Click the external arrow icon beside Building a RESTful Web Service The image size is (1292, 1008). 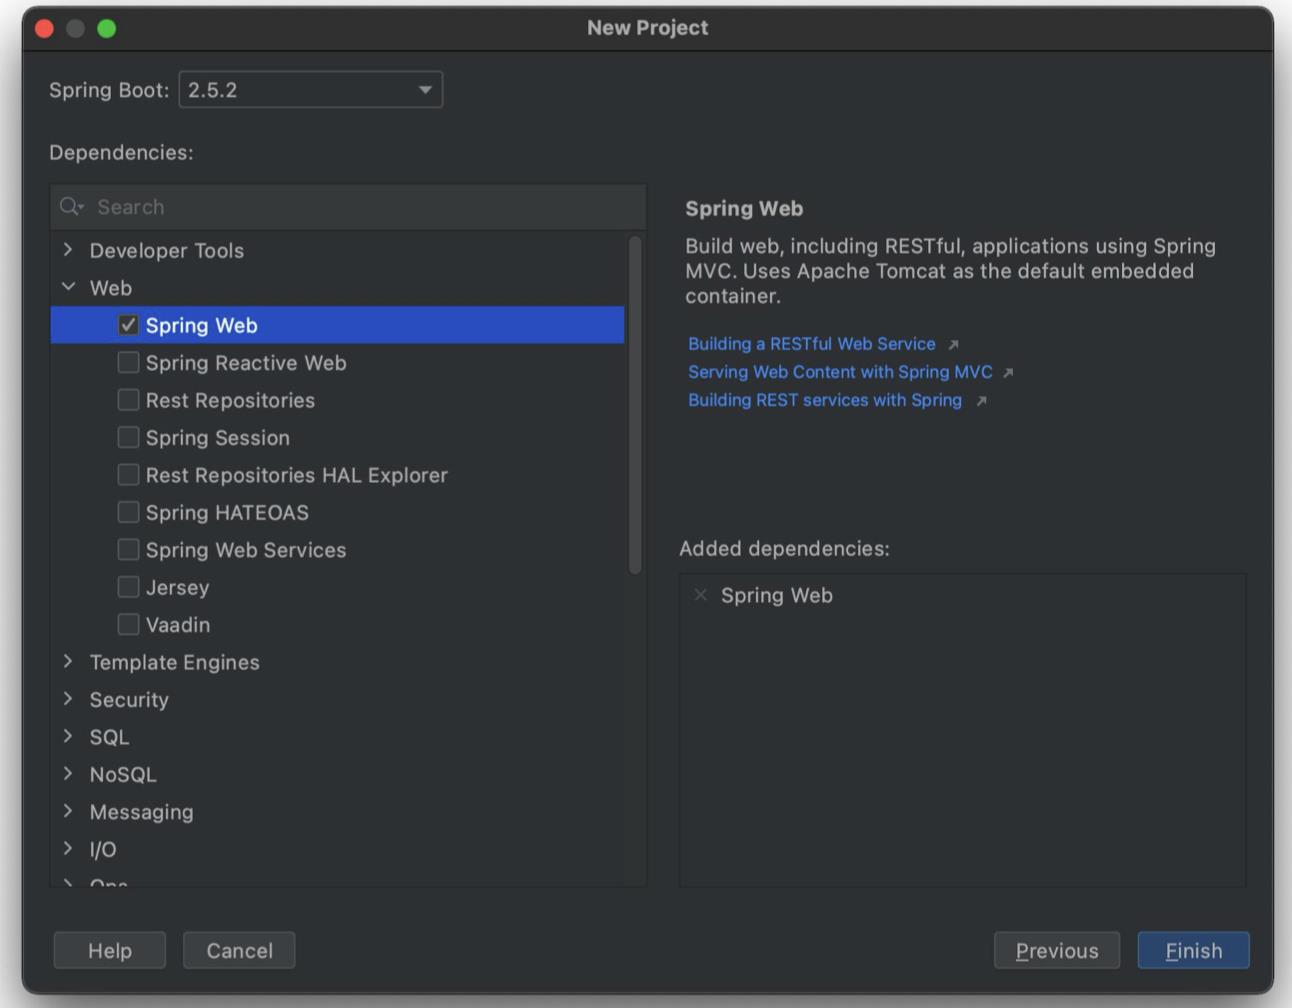coord(953,345)
